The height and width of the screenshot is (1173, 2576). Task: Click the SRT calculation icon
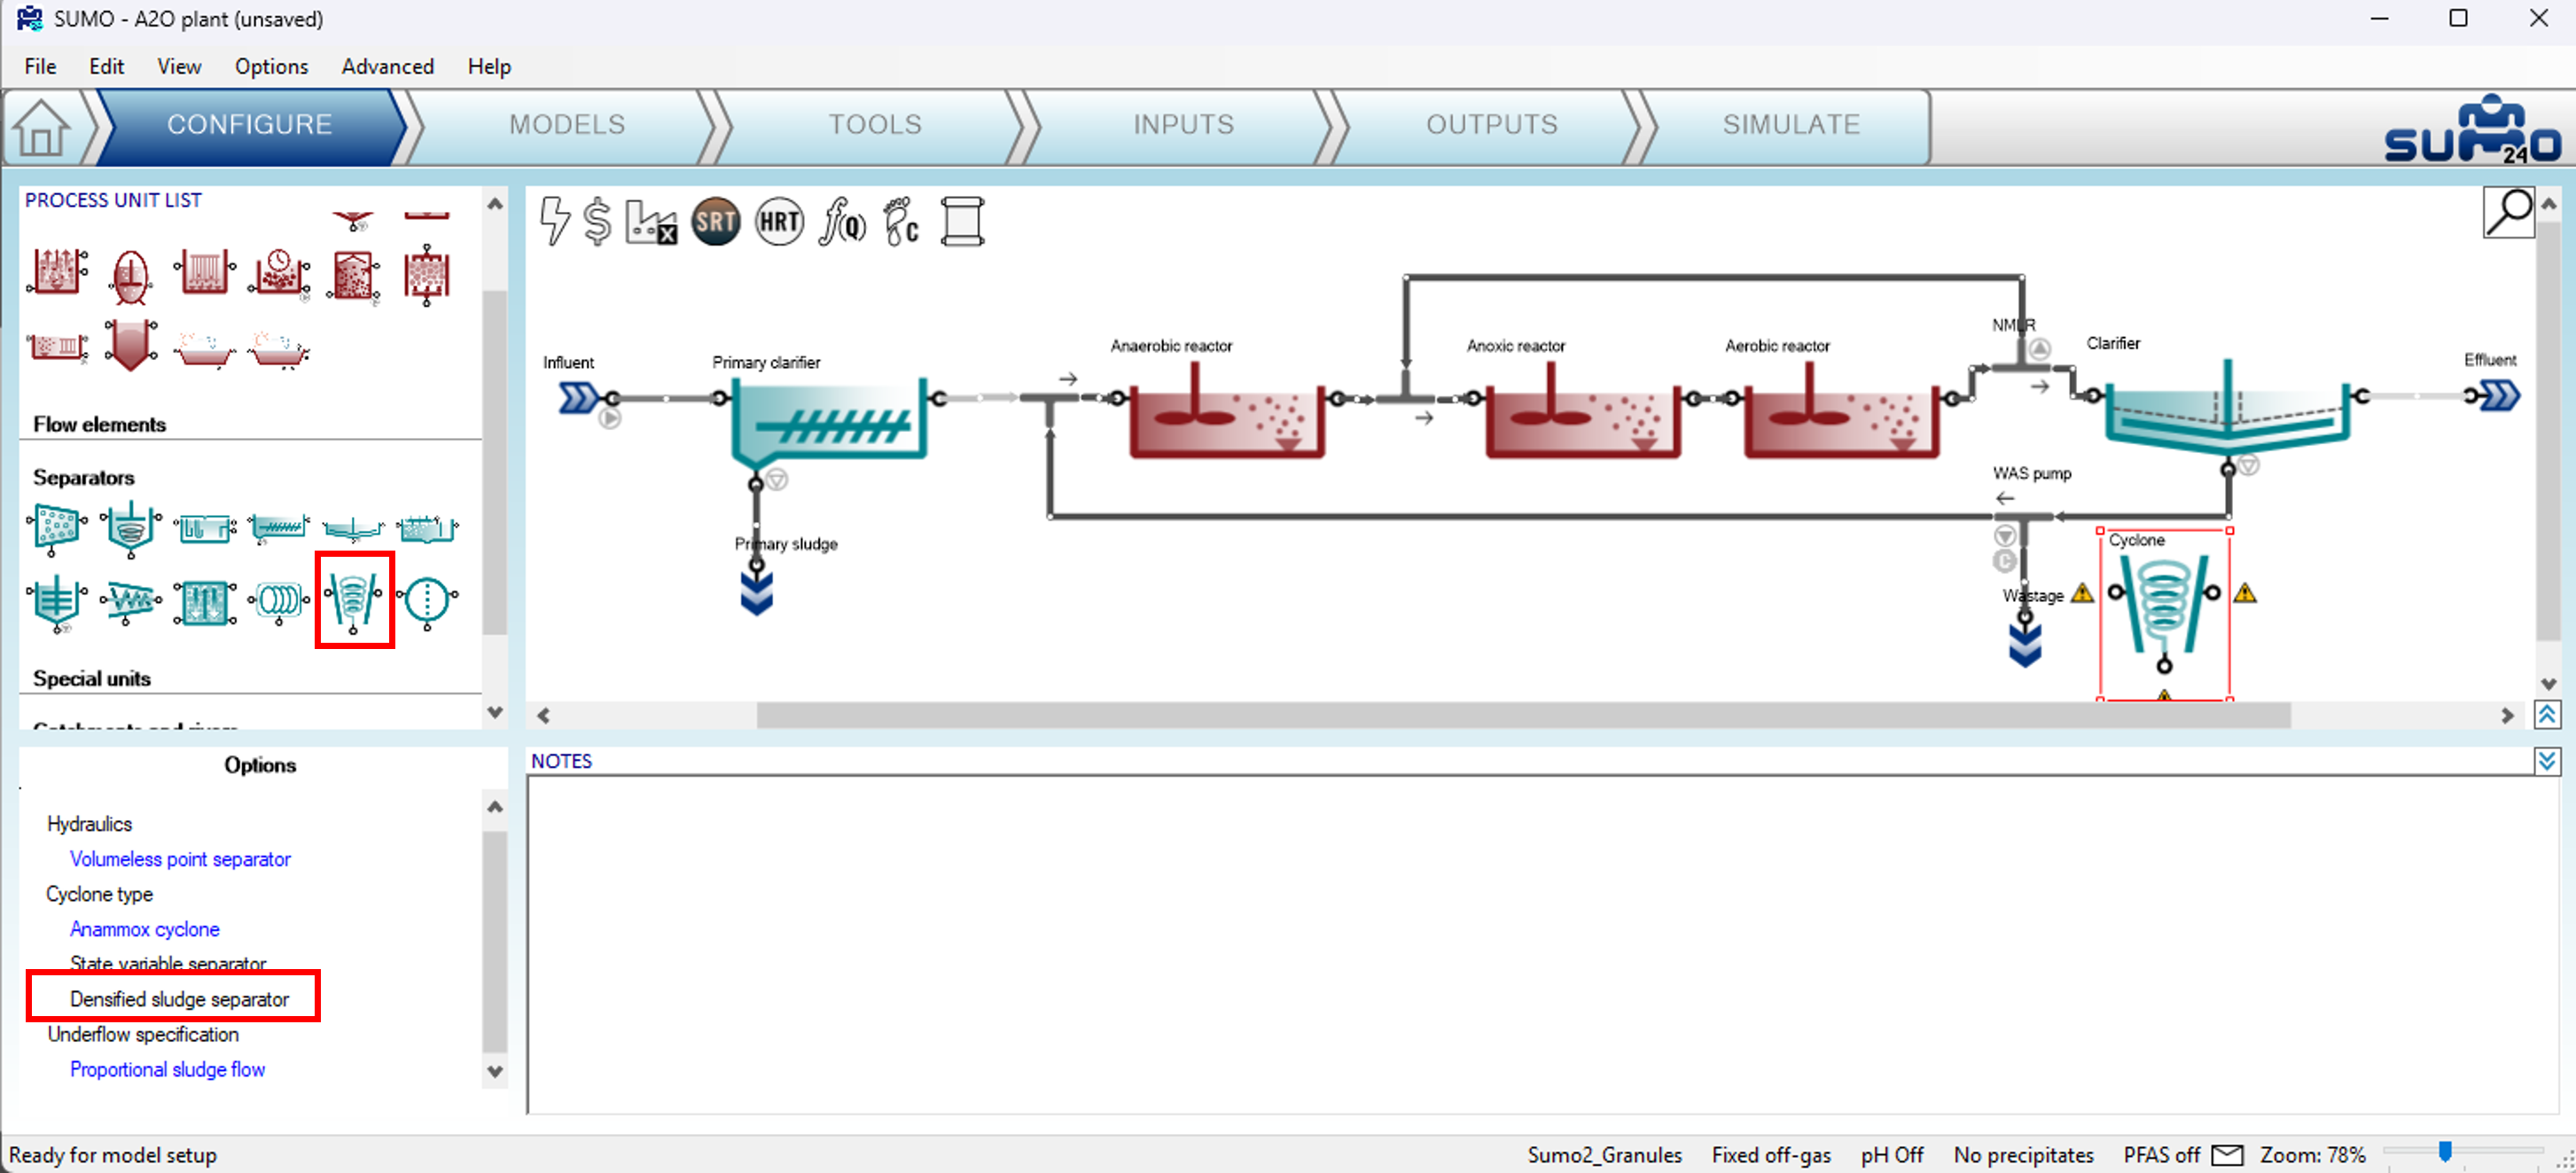click(x=715, y=222)
